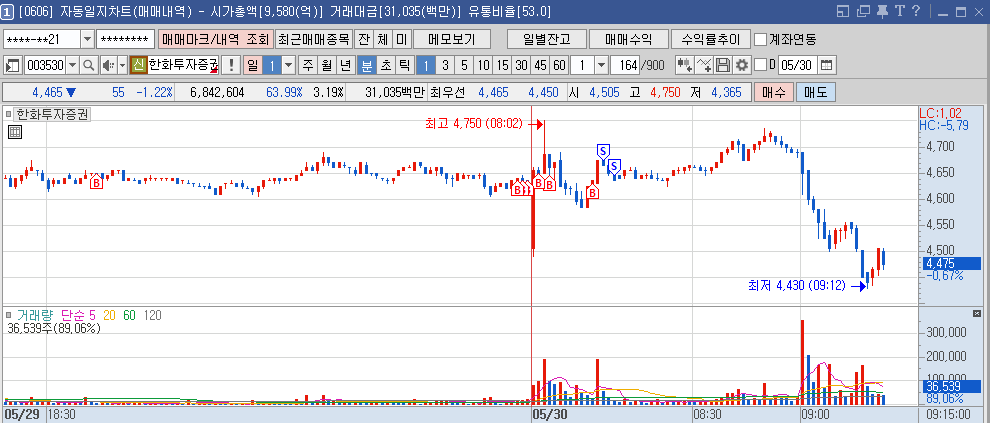Click the duplicate window icon in title bar
The width and height of the screenshot is (990, 423).
(x=863, y=11)
